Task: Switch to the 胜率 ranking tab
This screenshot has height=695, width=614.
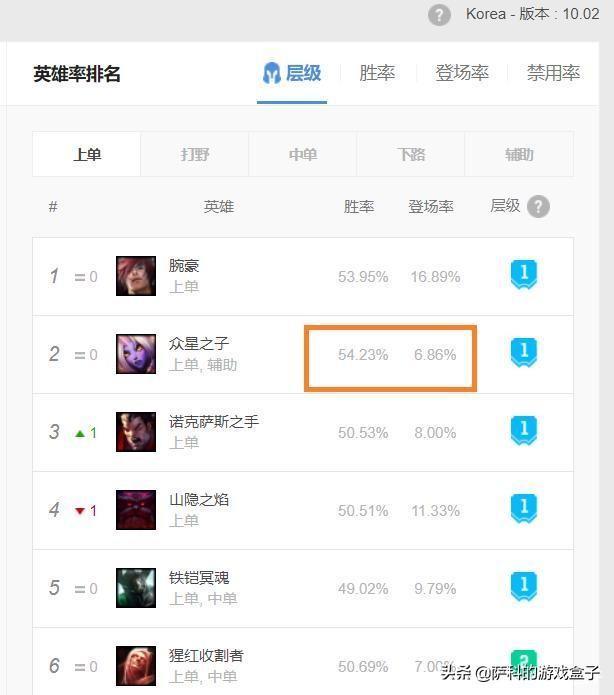Action: [377, 73]
